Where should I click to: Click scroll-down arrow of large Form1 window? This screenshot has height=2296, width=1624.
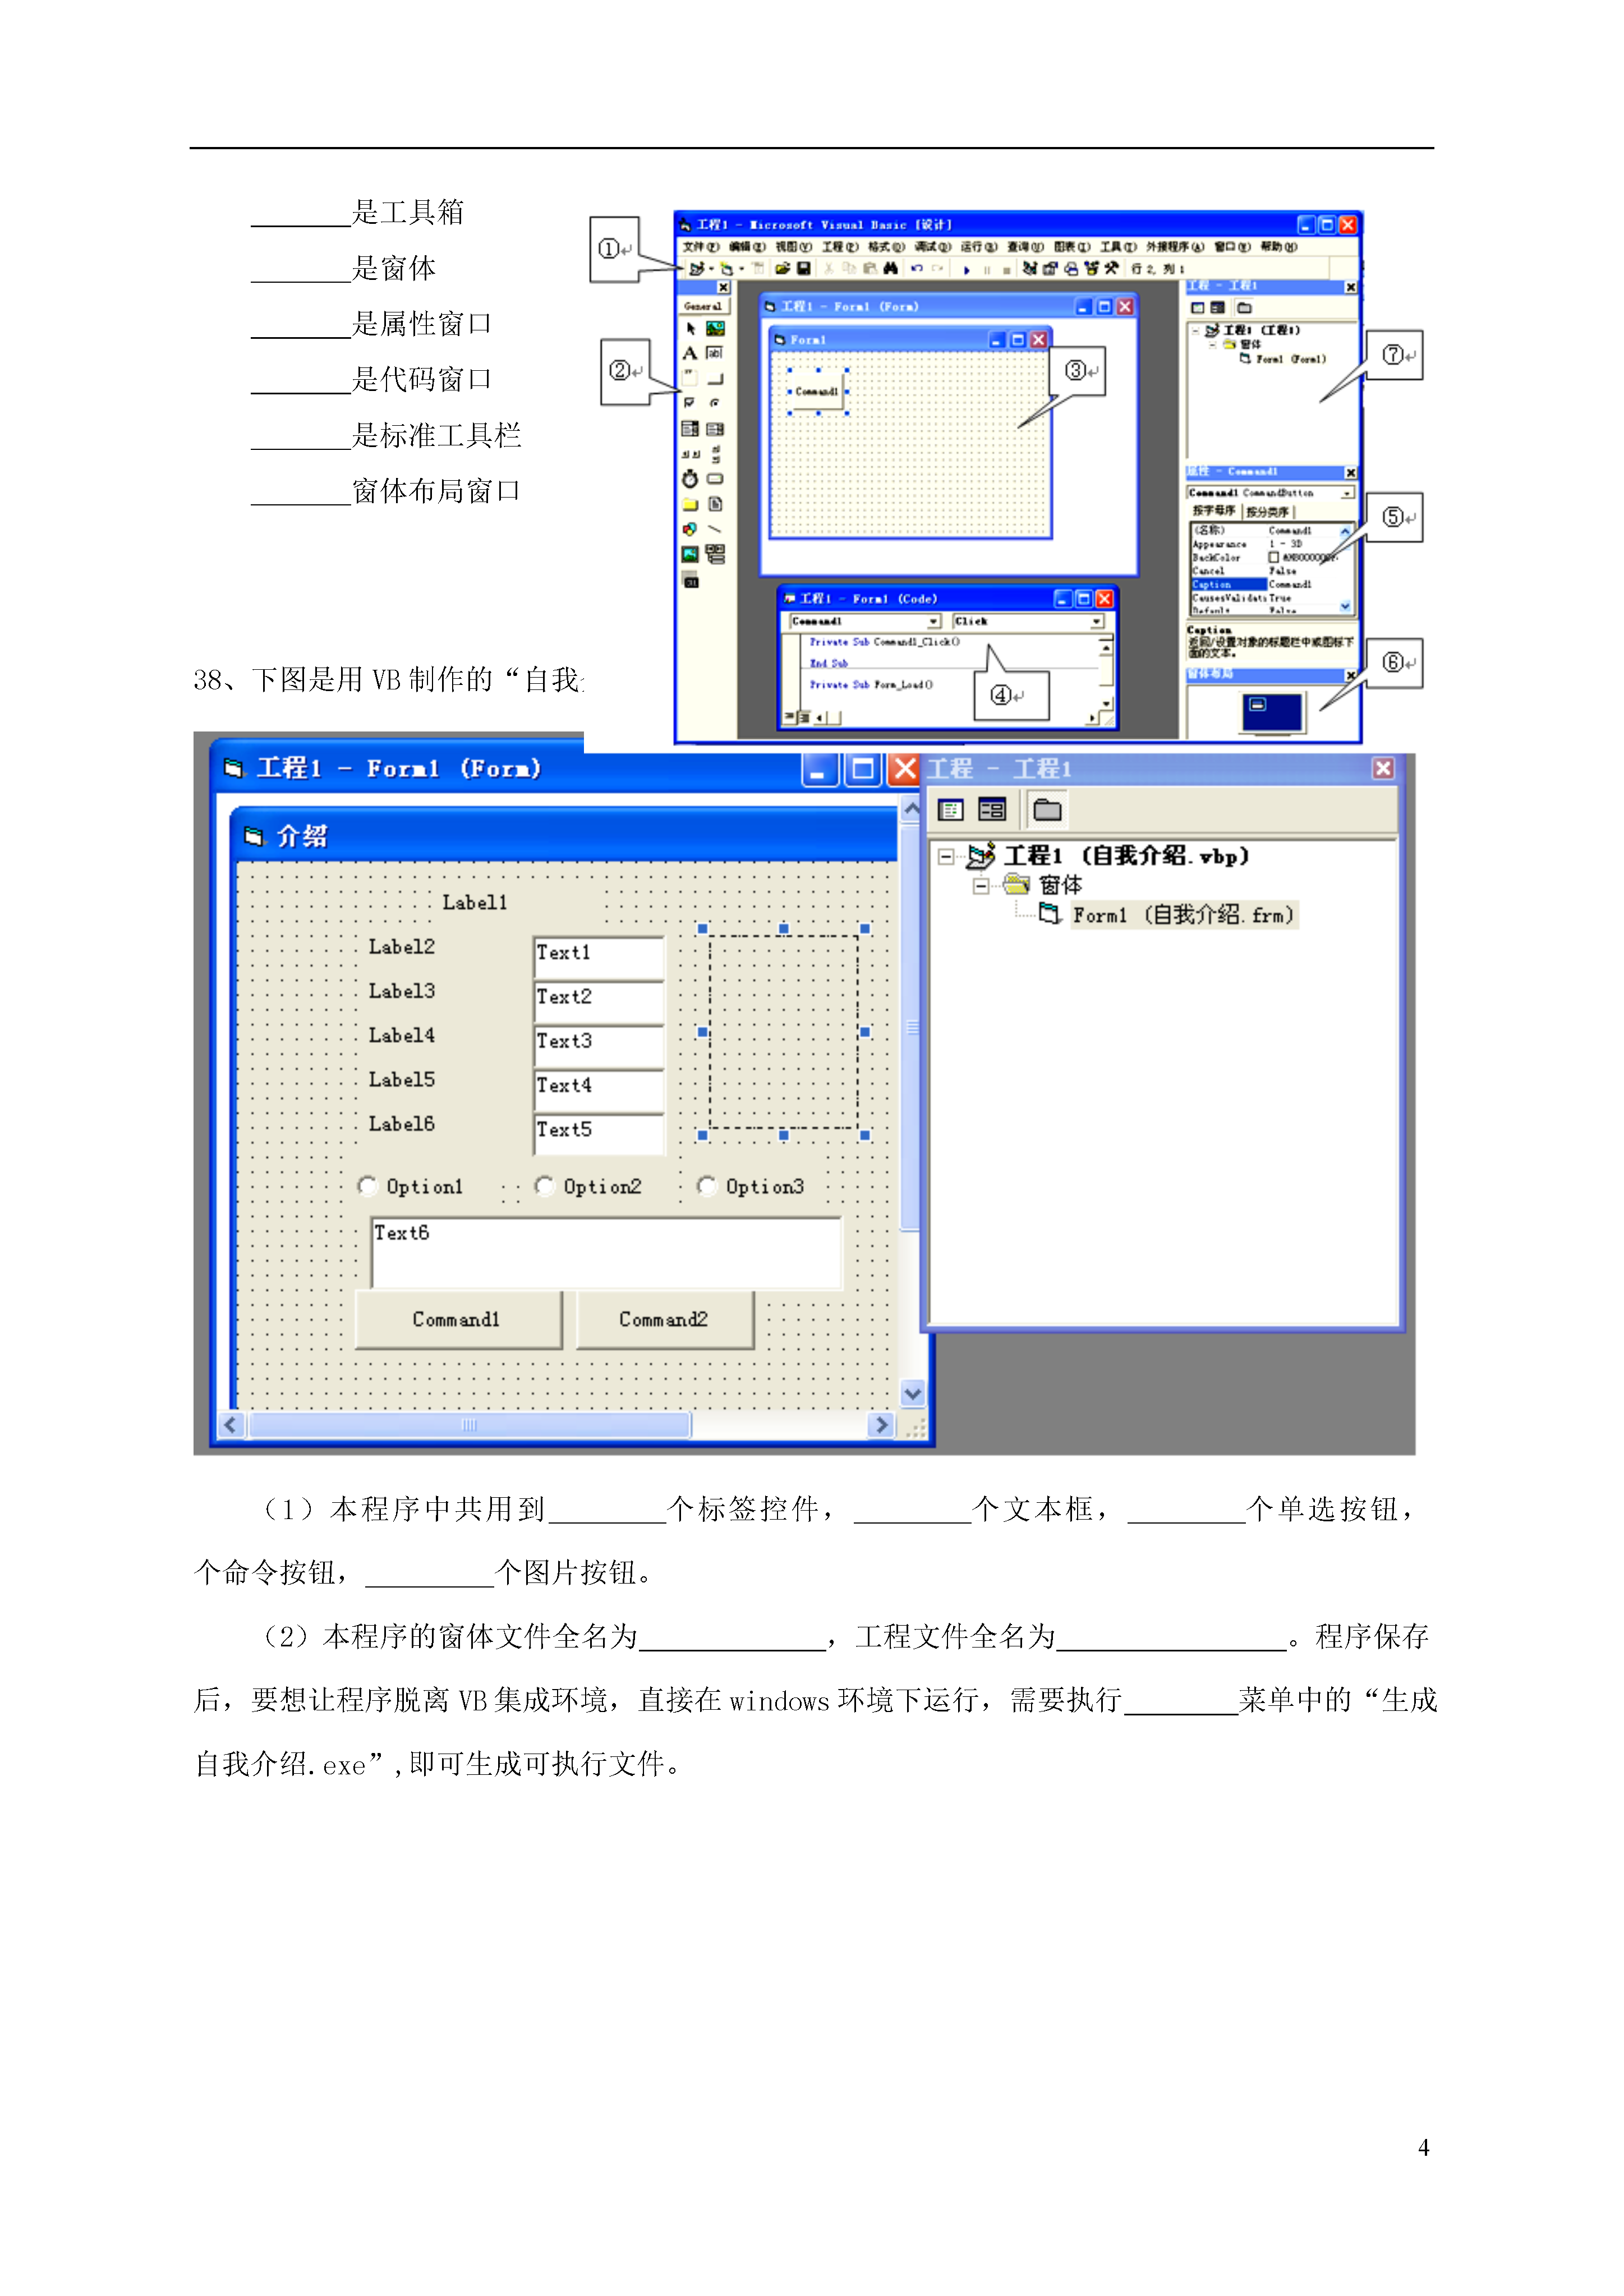pos(912,1393)
